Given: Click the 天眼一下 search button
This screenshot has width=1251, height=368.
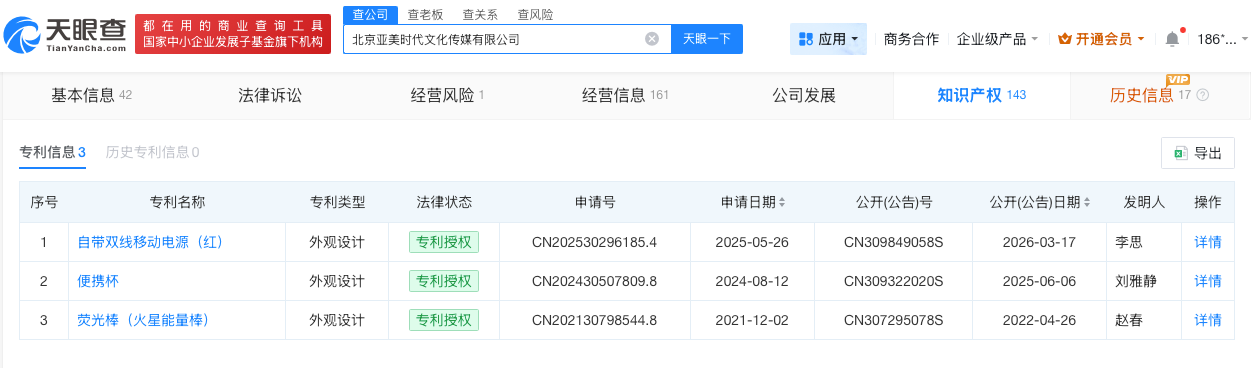Looking at the screenshot, I should click(706, 39).
